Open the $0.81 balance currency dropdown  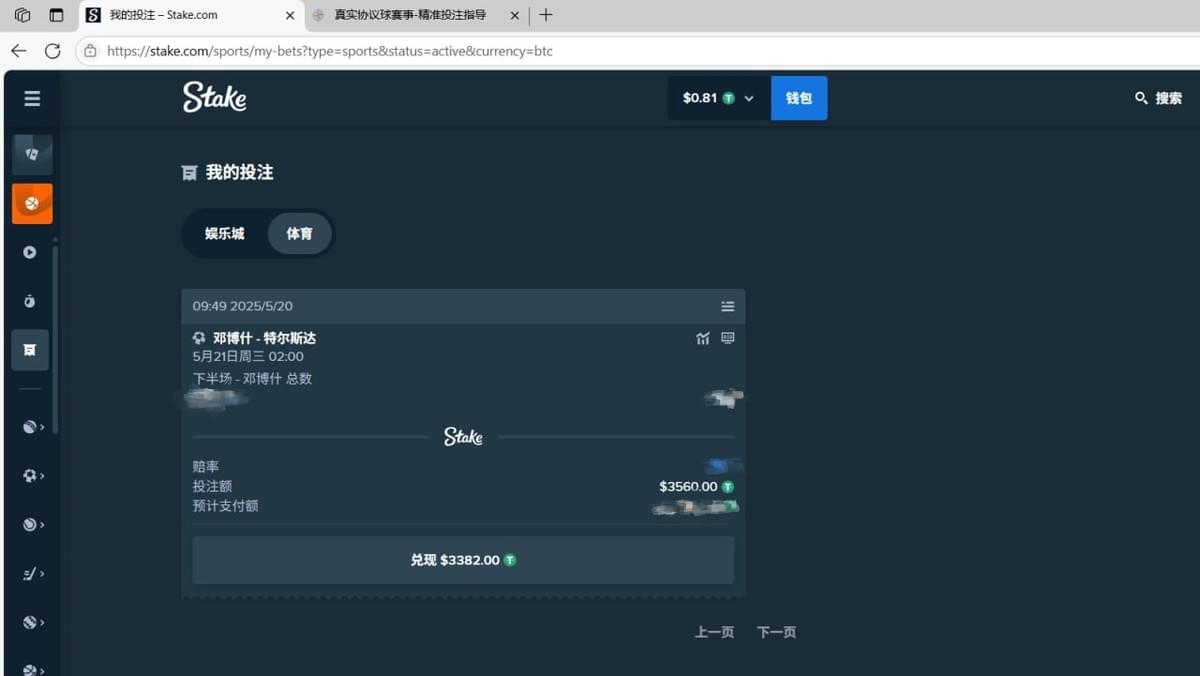pos(719,98)
